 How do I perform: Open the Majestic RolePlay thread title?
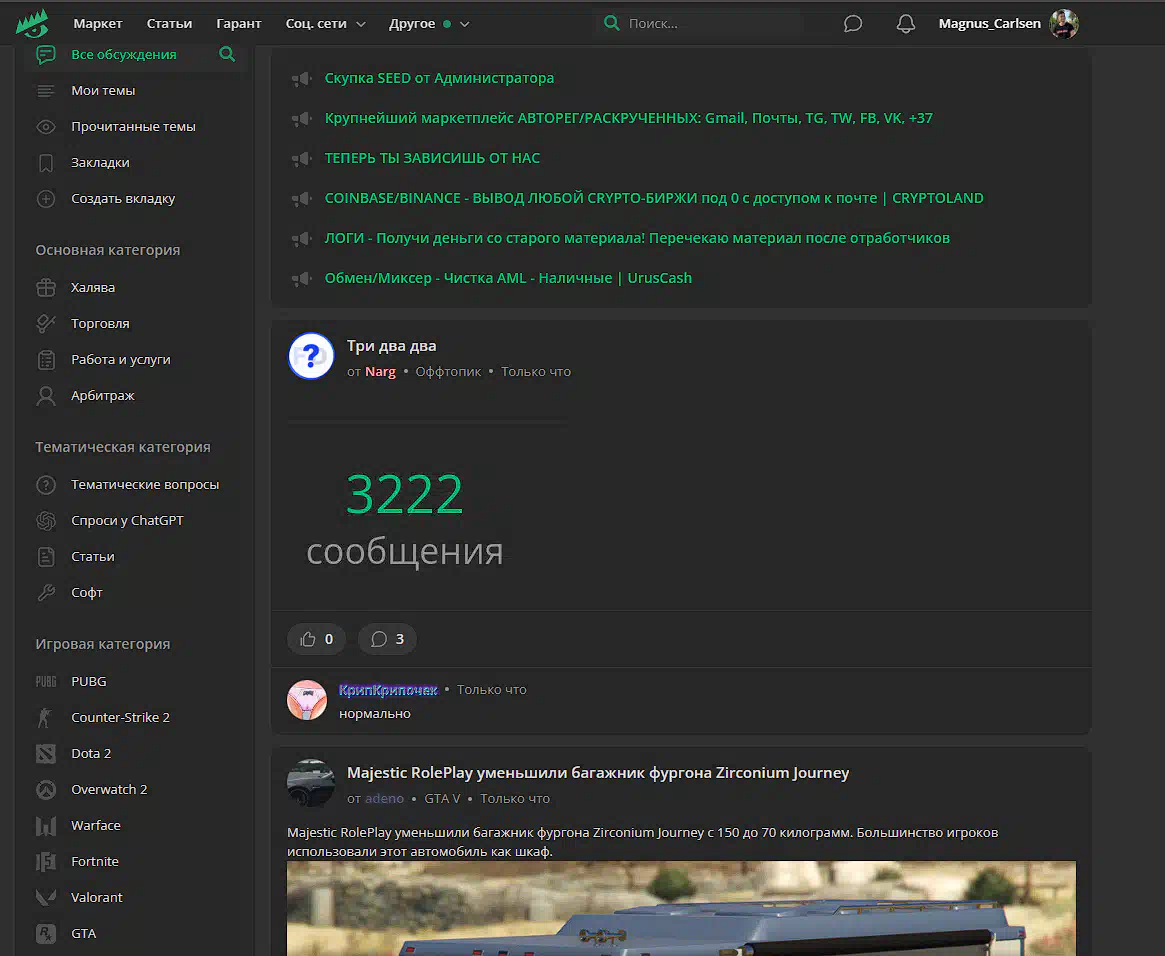click(x=598, y=773)
